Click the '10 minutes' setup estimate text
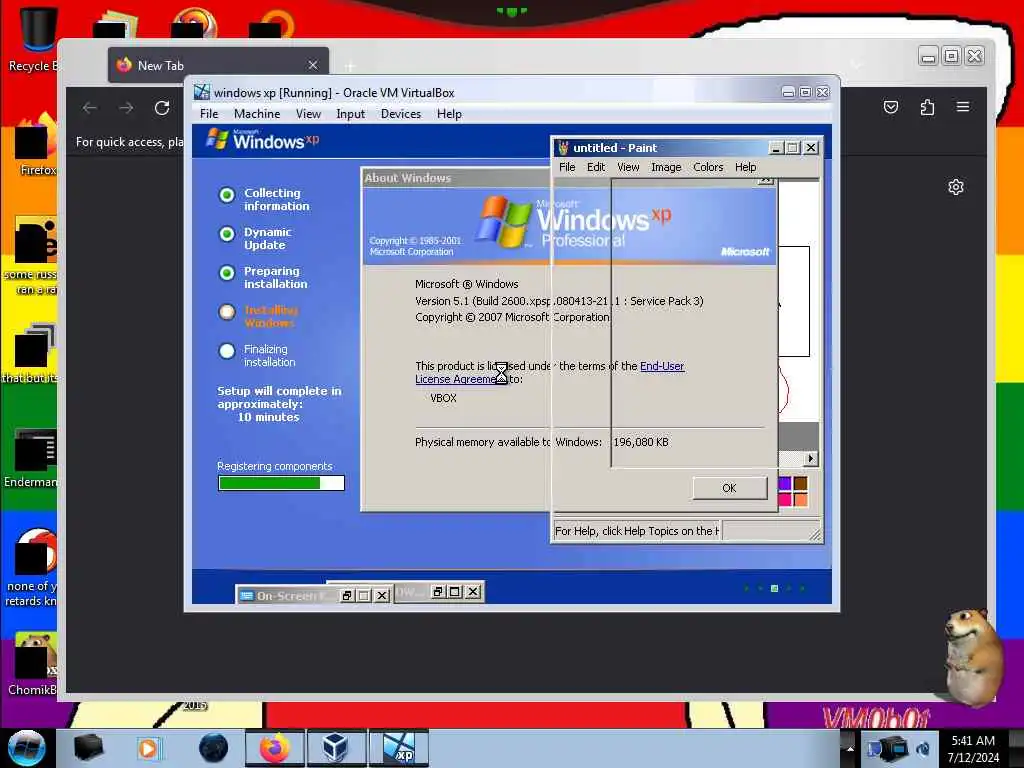Image resolution: width=1024 pixels, height=768 pixels. [x=268, y=417]
